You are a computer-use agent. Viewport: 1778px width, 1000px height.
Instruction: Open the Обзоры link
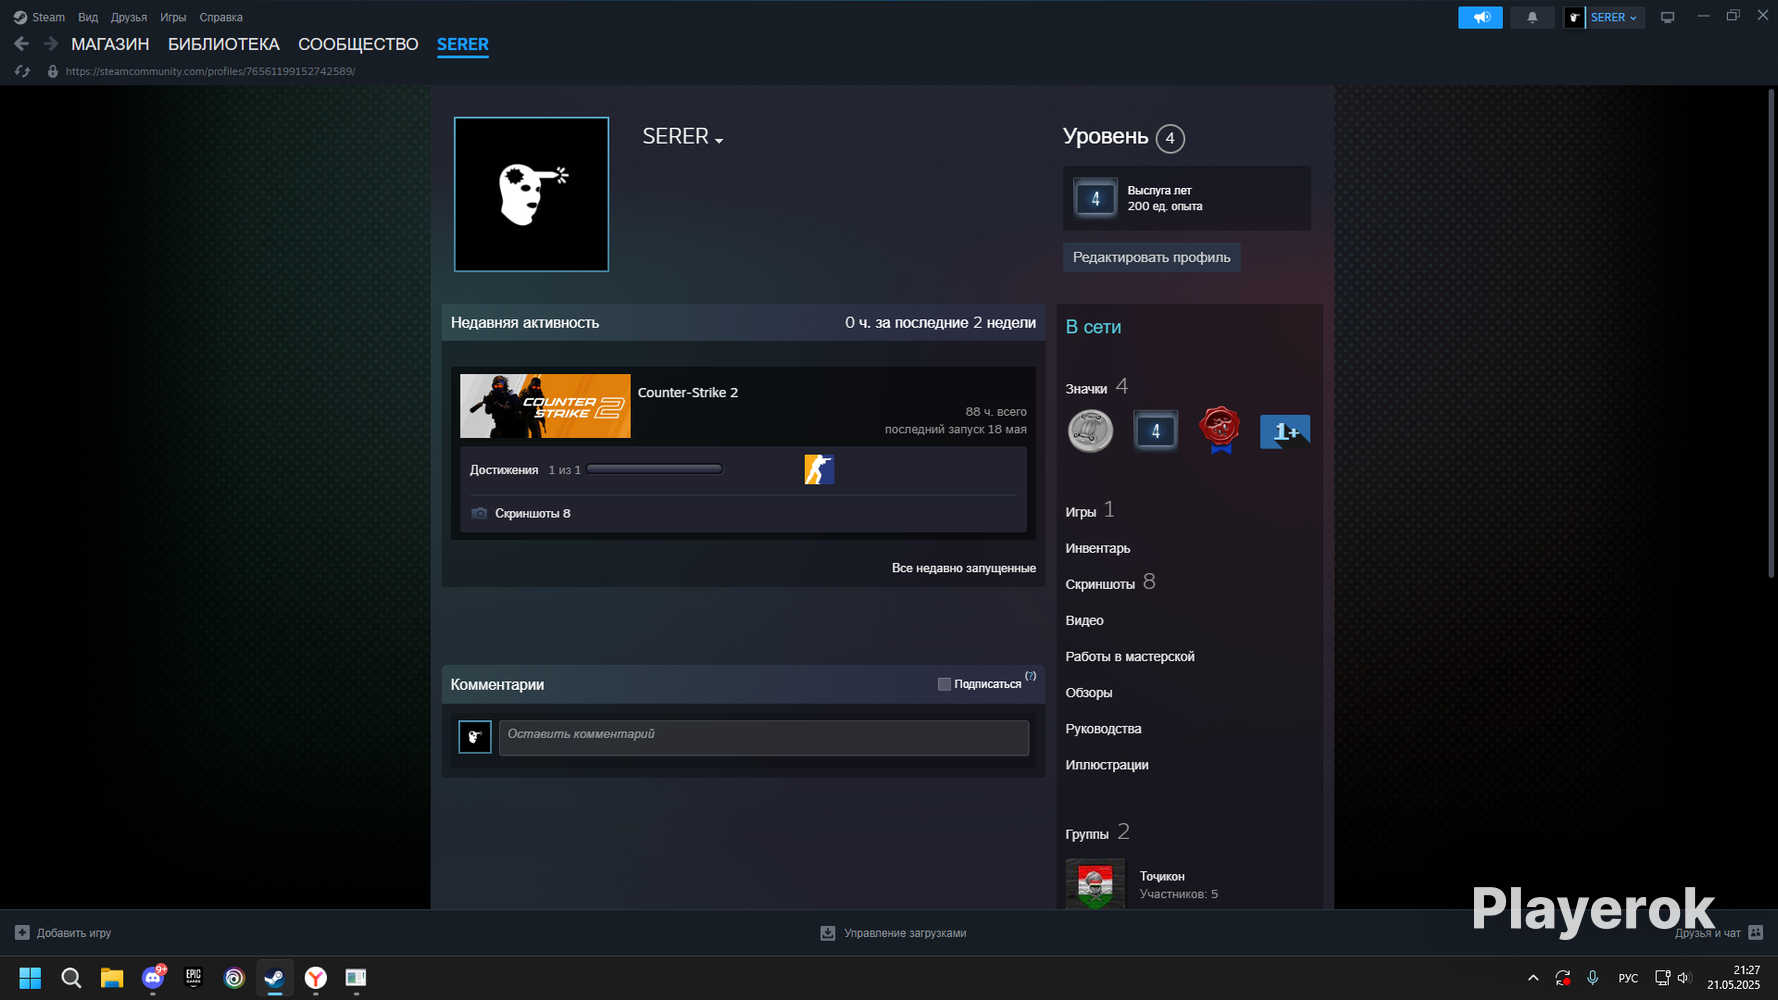coord(1089,692)
